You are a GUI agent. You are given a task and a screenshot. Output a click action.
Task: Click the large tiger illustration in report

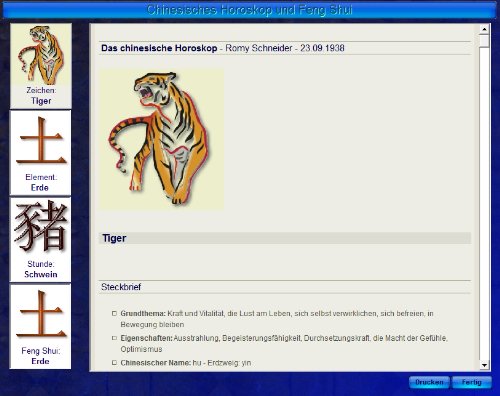[162, 139]
